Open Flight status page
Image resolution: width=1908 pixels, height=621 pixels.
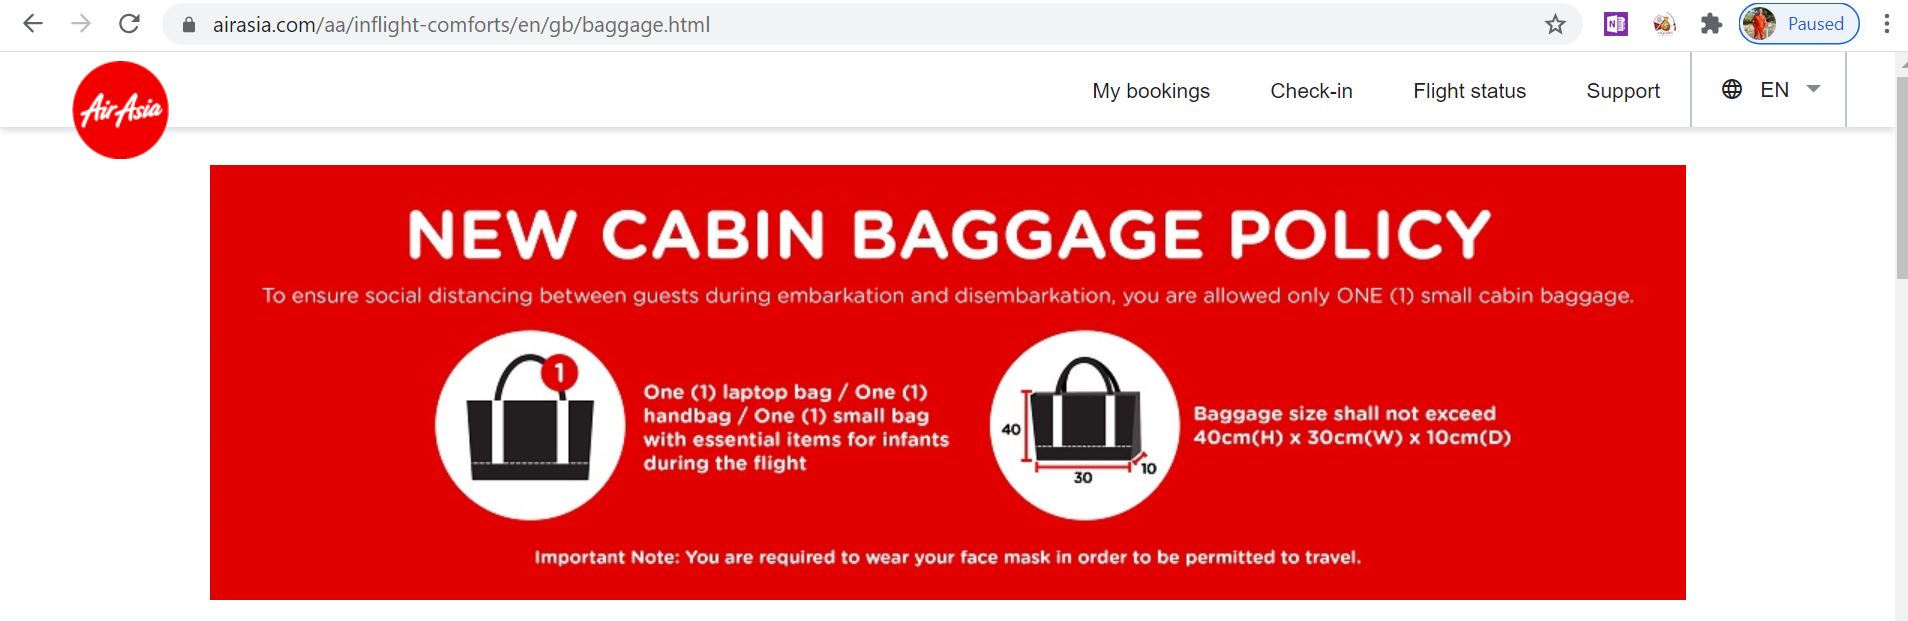click(1469, 91)
